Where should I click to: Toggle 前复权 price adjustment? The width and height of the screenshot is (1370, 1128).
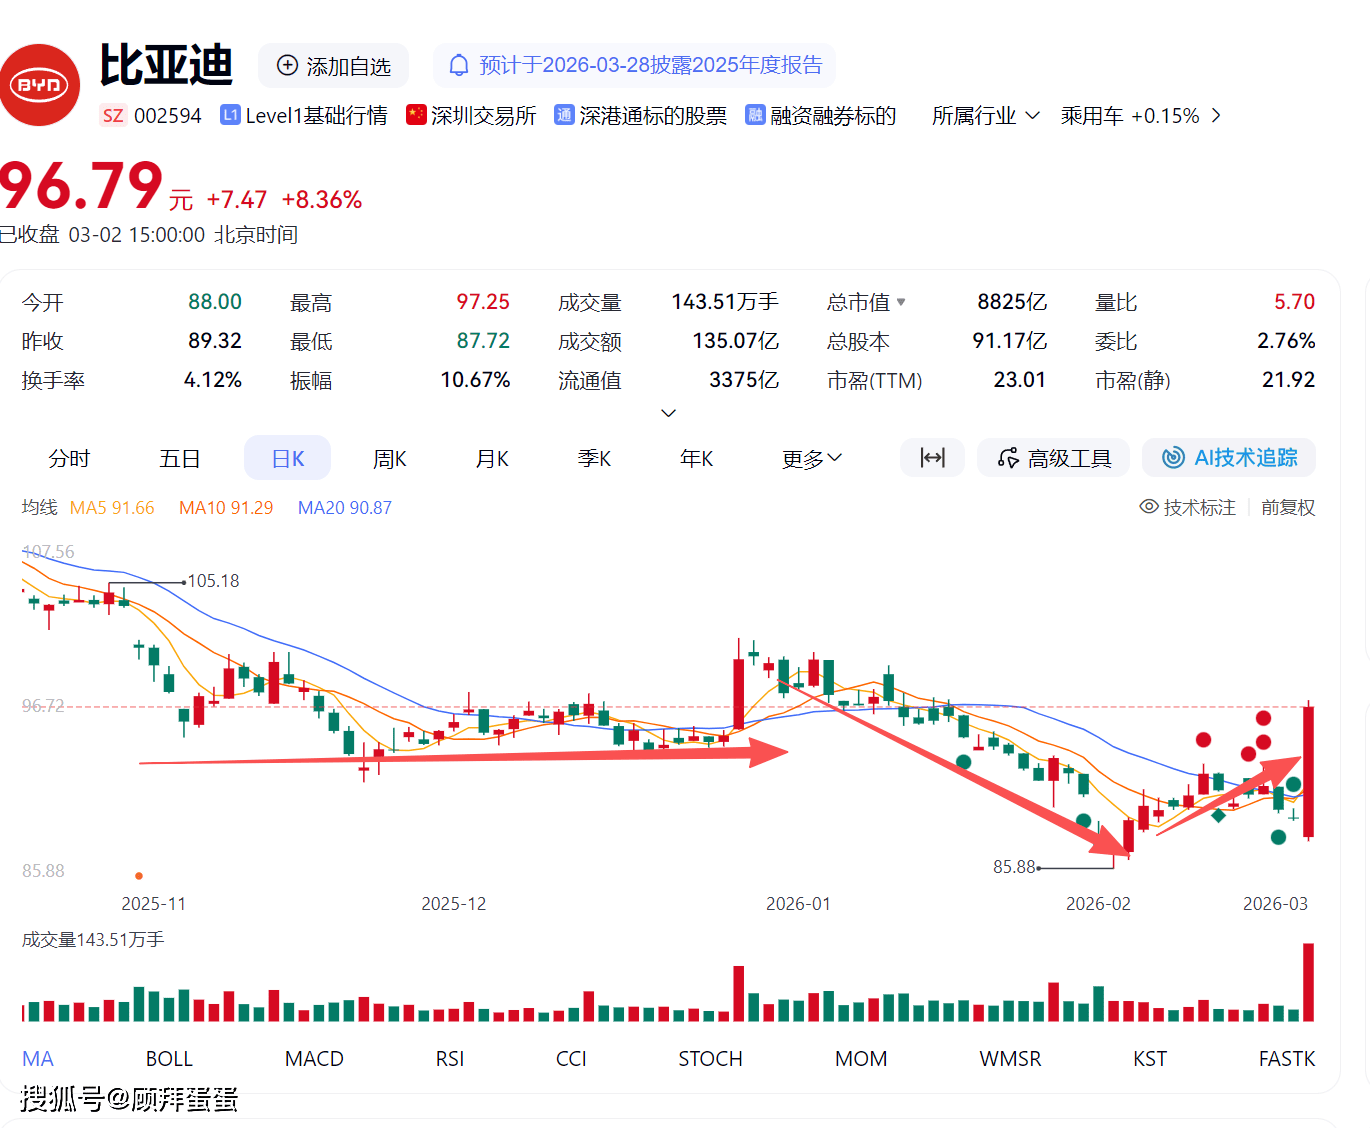coord(1287,507)
